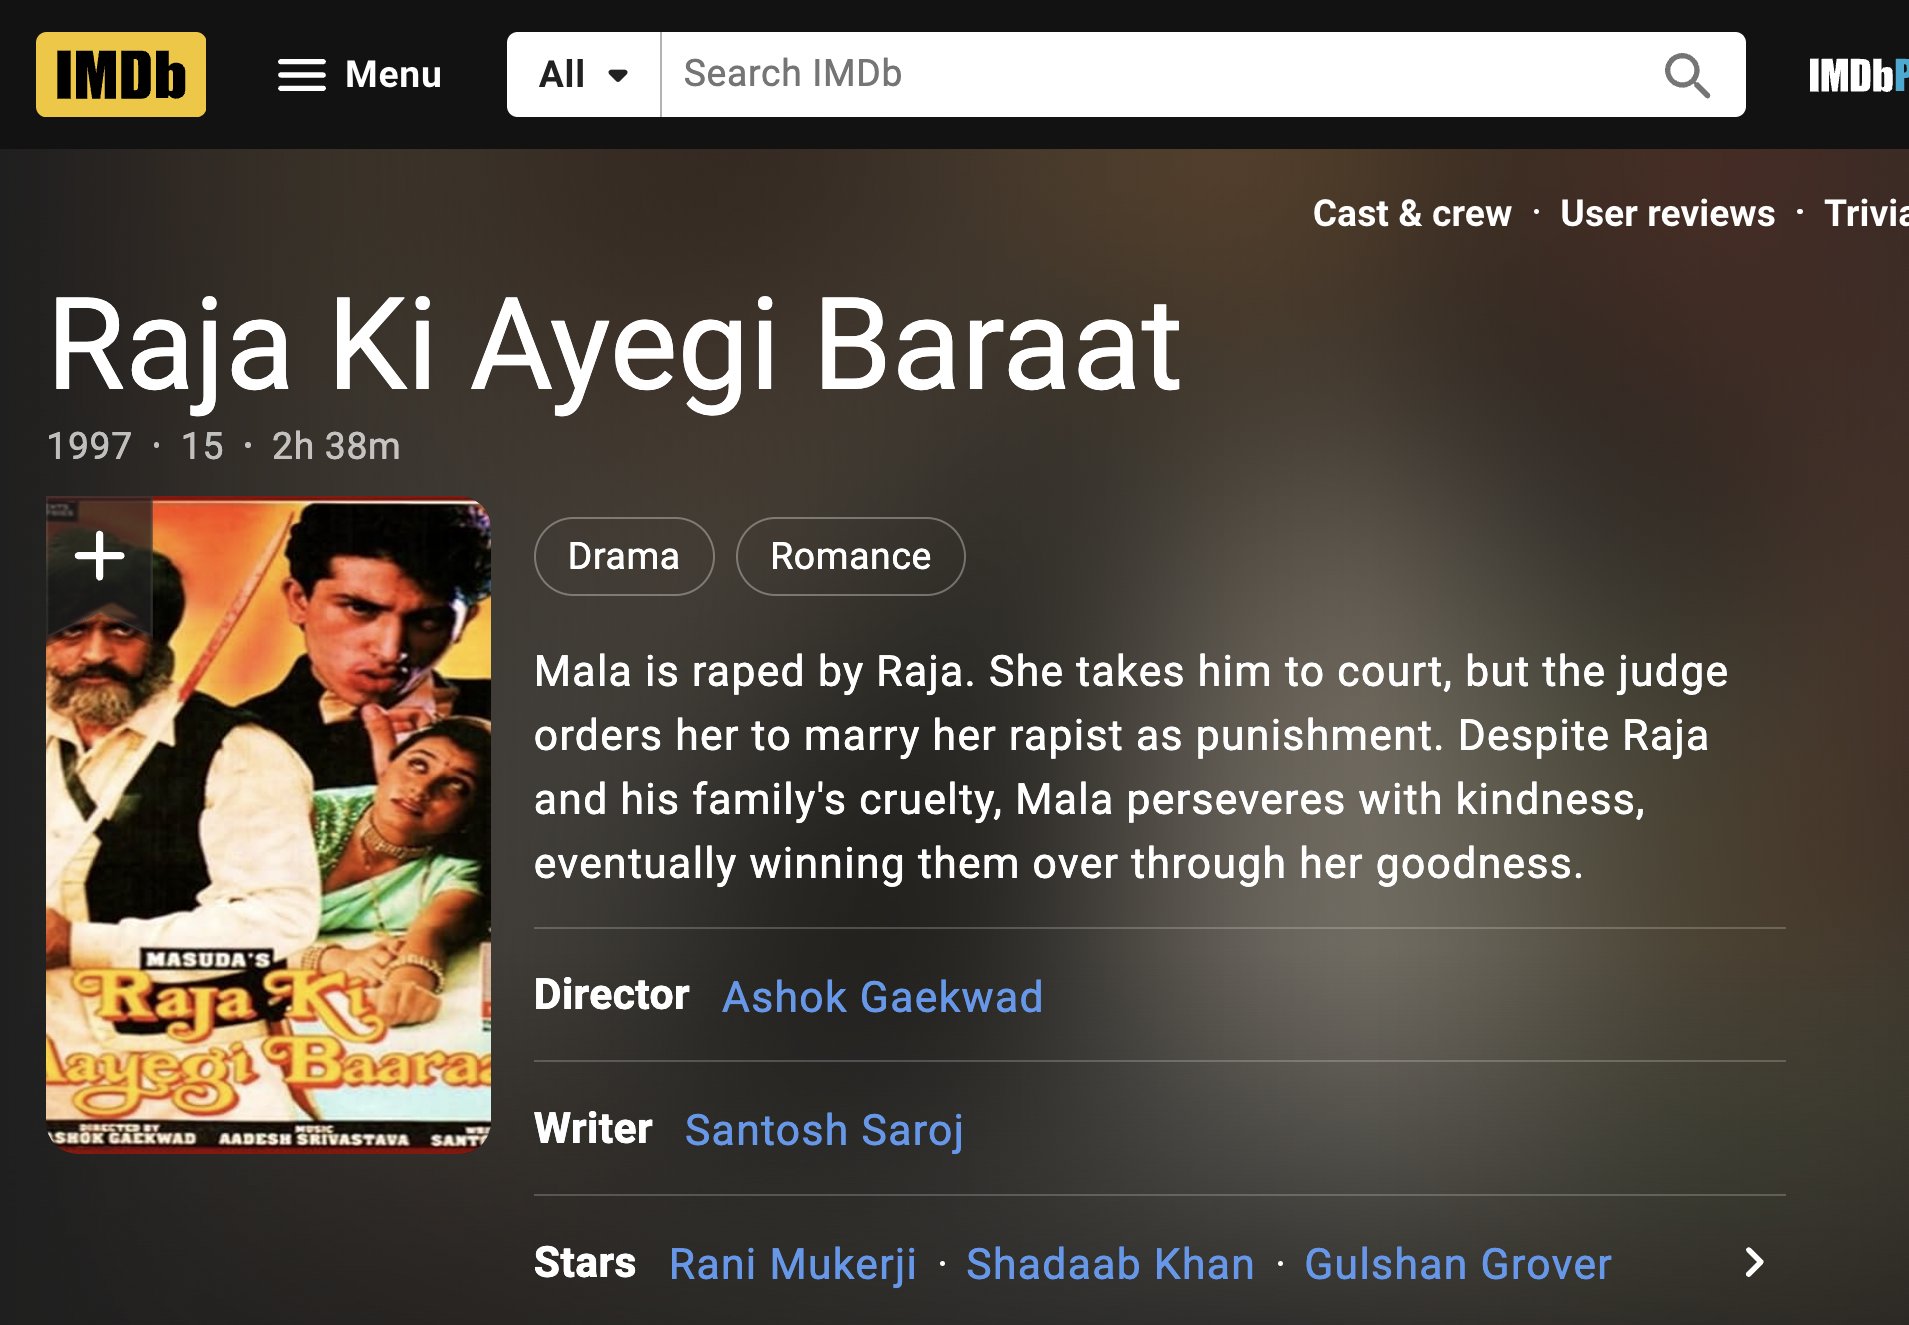Go to Cast & crew

point(1411,213)
